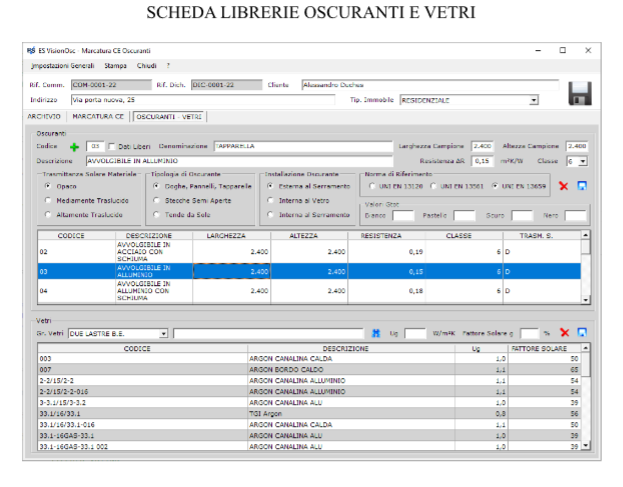Click scroll down arrow in Vetri table

pos(585,446)
